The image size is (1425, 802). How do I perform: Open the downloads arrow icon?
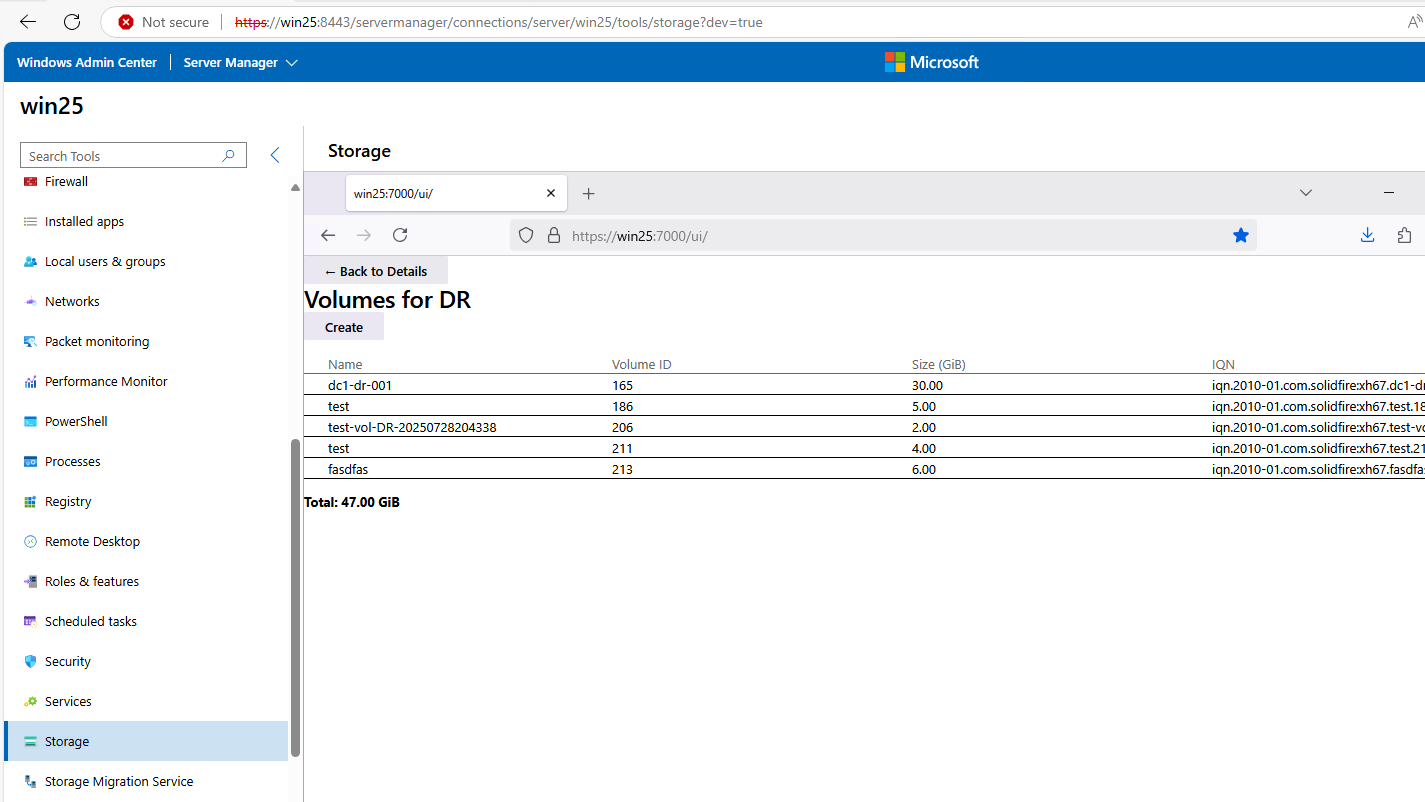coord(1368,235)
